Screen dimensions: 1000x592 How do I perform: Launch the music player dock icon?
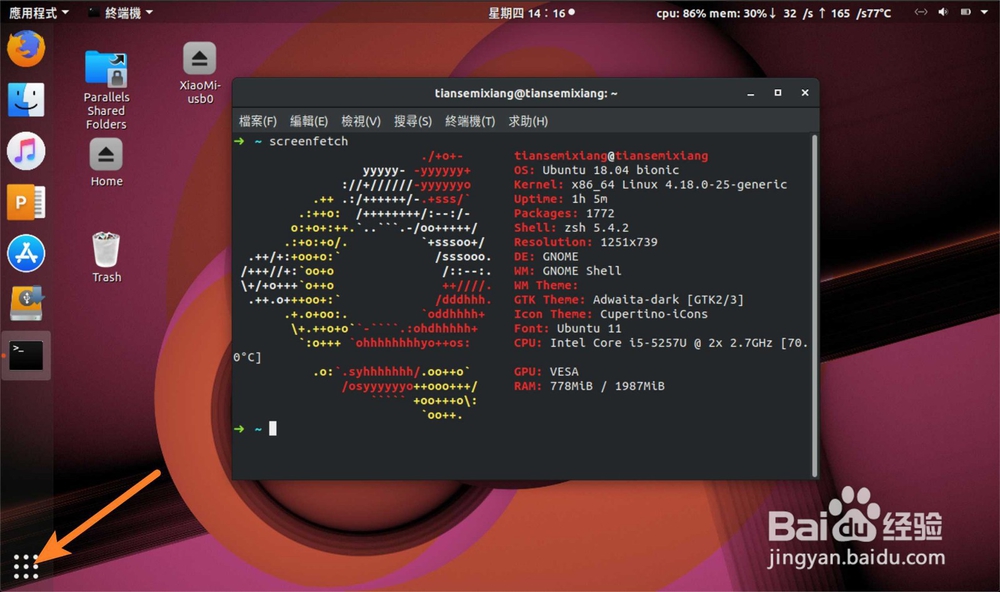pyautogui.click(x=26, y=151)
